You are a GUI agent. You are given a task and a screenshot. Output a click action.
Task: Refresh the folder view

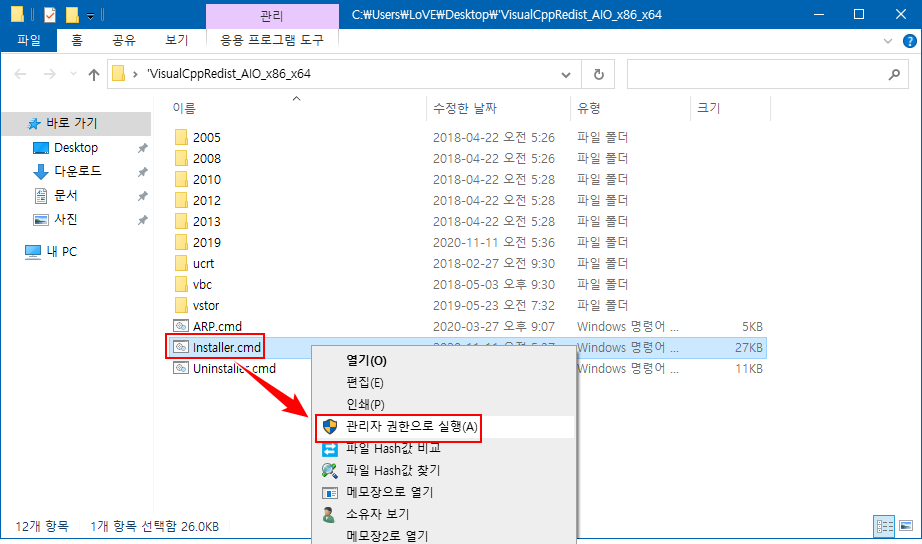pyautogui.click(x=599, y=75)
